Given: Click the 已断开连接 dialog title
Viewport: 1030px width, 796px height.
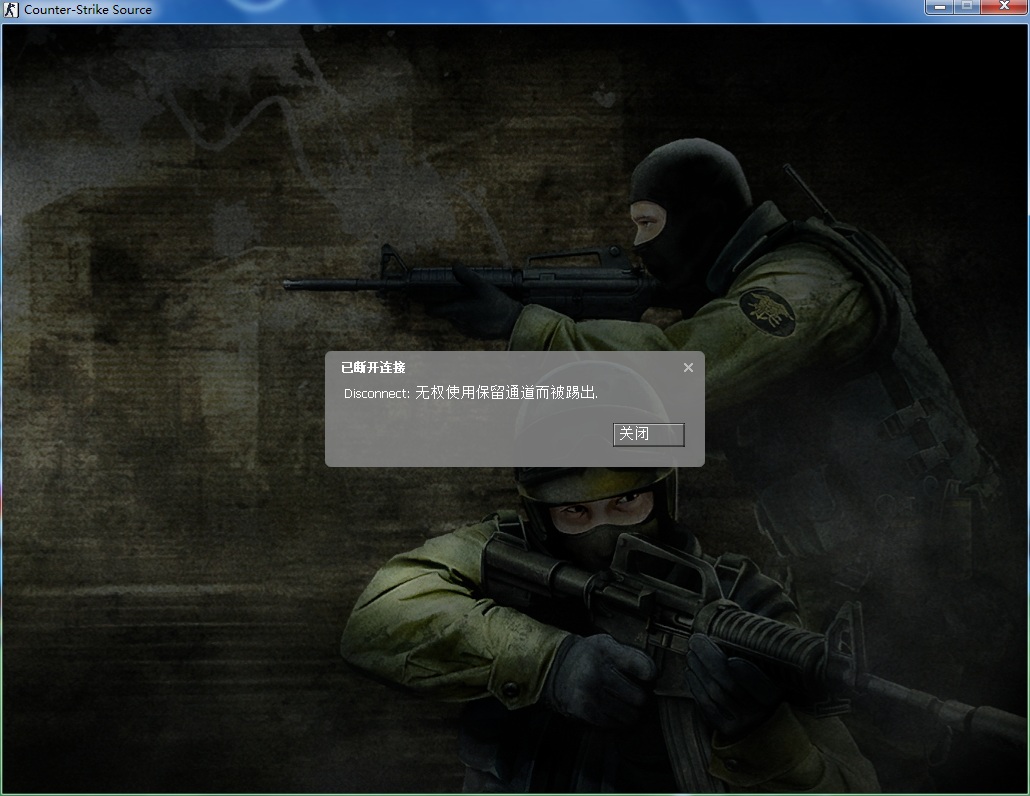Looking at the screenshot, I should [x=373, y=368].
